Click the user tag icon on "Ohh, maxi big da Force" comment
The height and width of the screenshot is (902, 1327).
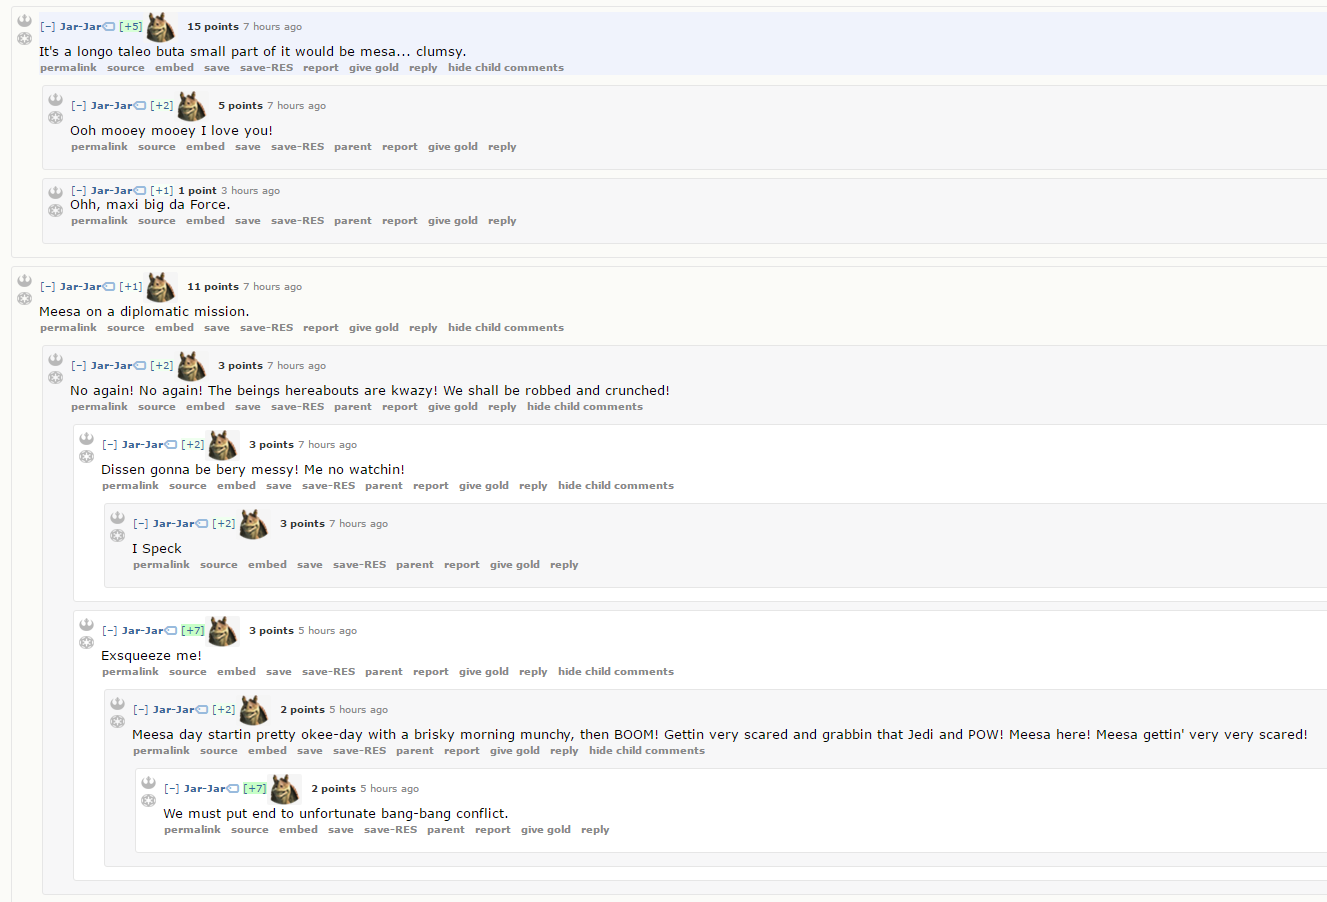coord(141,191)
